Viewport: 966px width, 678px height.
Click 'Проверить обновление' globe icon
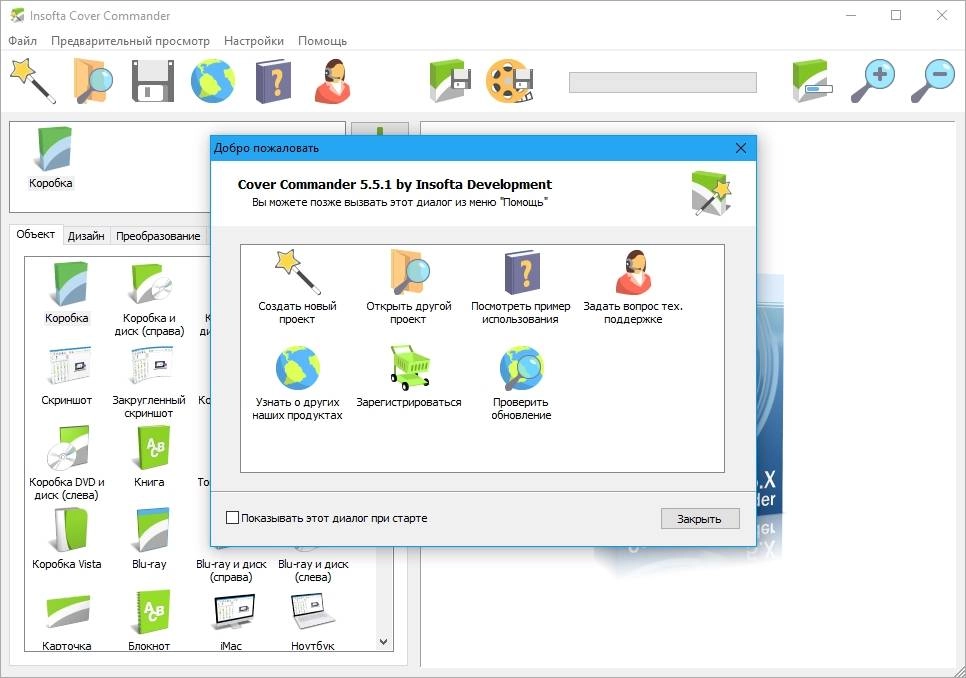coord(521,383)
